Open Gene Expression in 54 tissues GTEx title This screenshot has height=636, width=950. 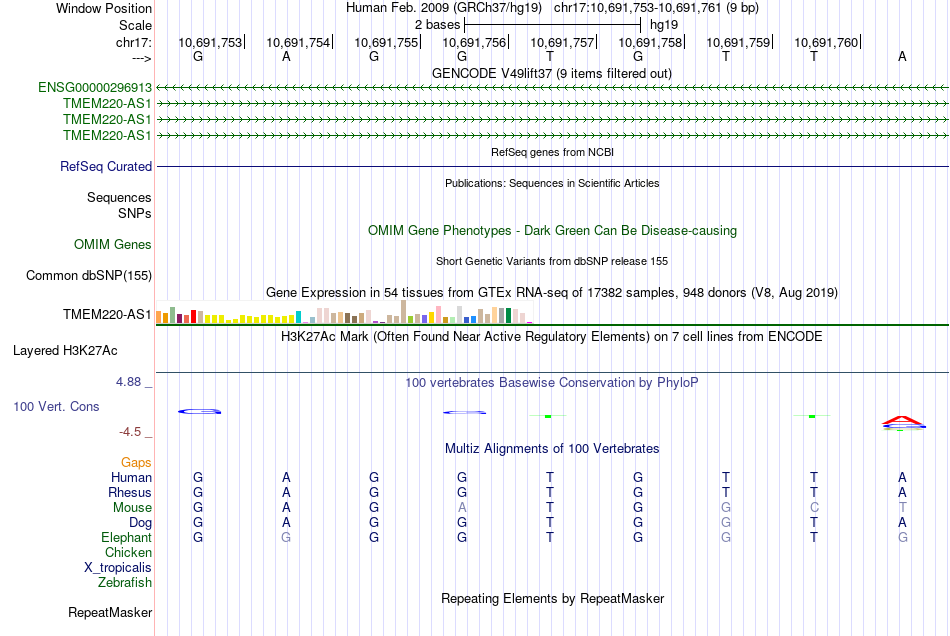(x=551, y=293)
